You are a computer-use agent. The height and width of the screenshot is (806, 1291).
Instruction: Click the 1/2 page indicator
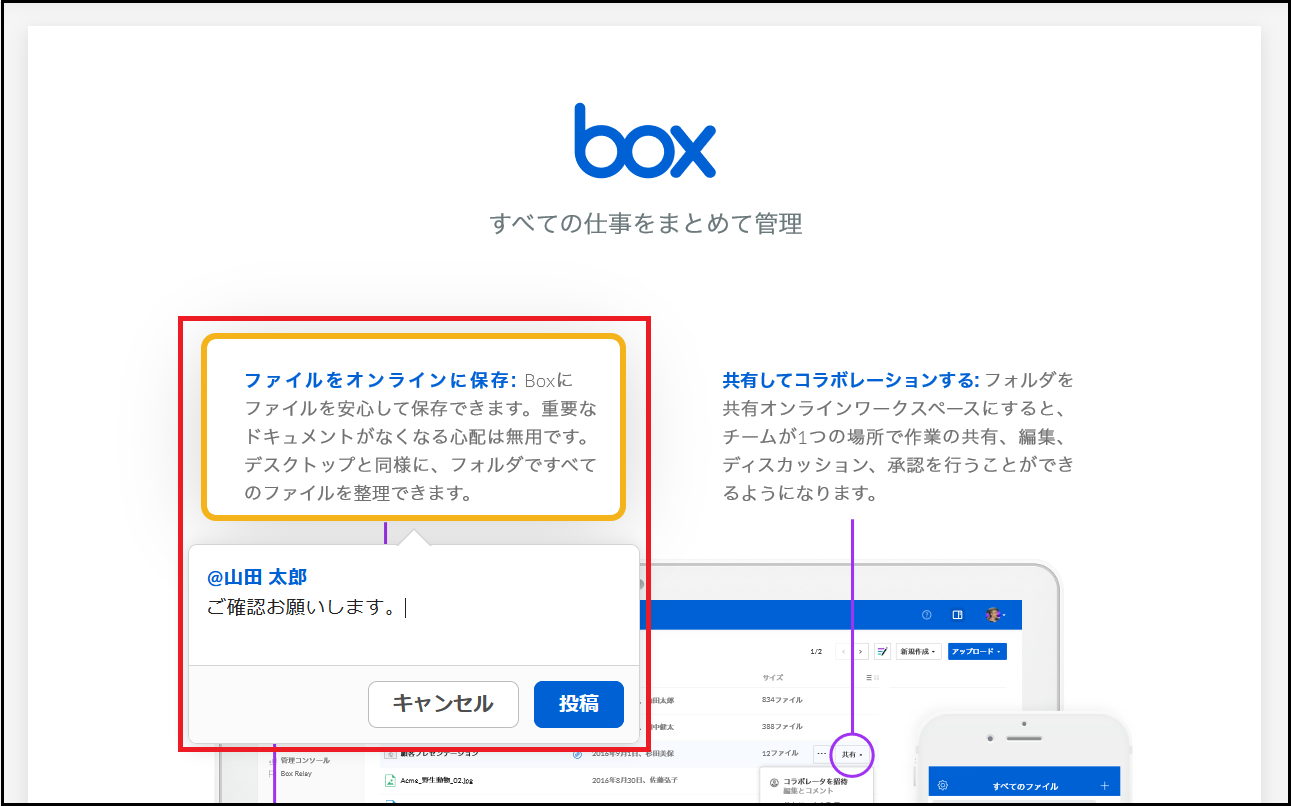(x=816, y=652)
